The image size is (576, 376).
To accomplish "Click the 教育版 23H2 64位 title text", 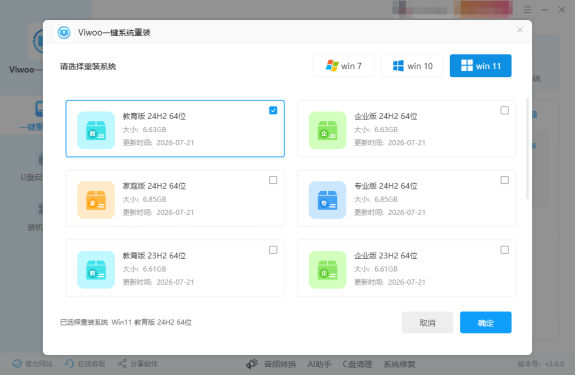I will [154, 256].
